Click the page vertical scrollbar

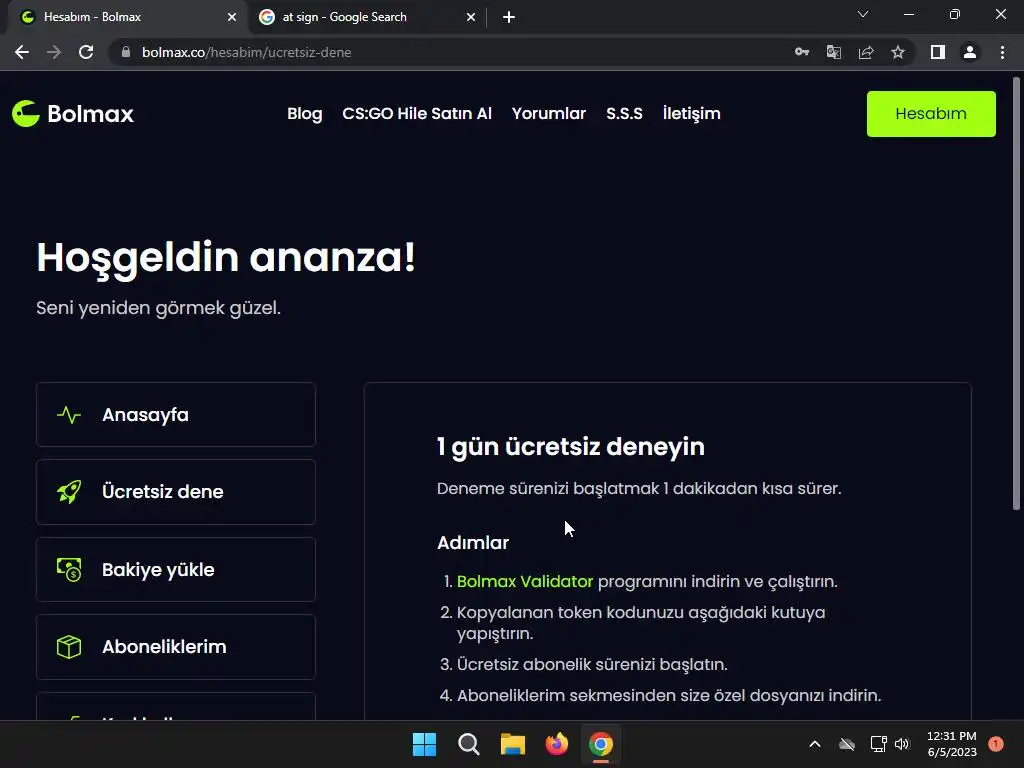tap(1016, 294)
